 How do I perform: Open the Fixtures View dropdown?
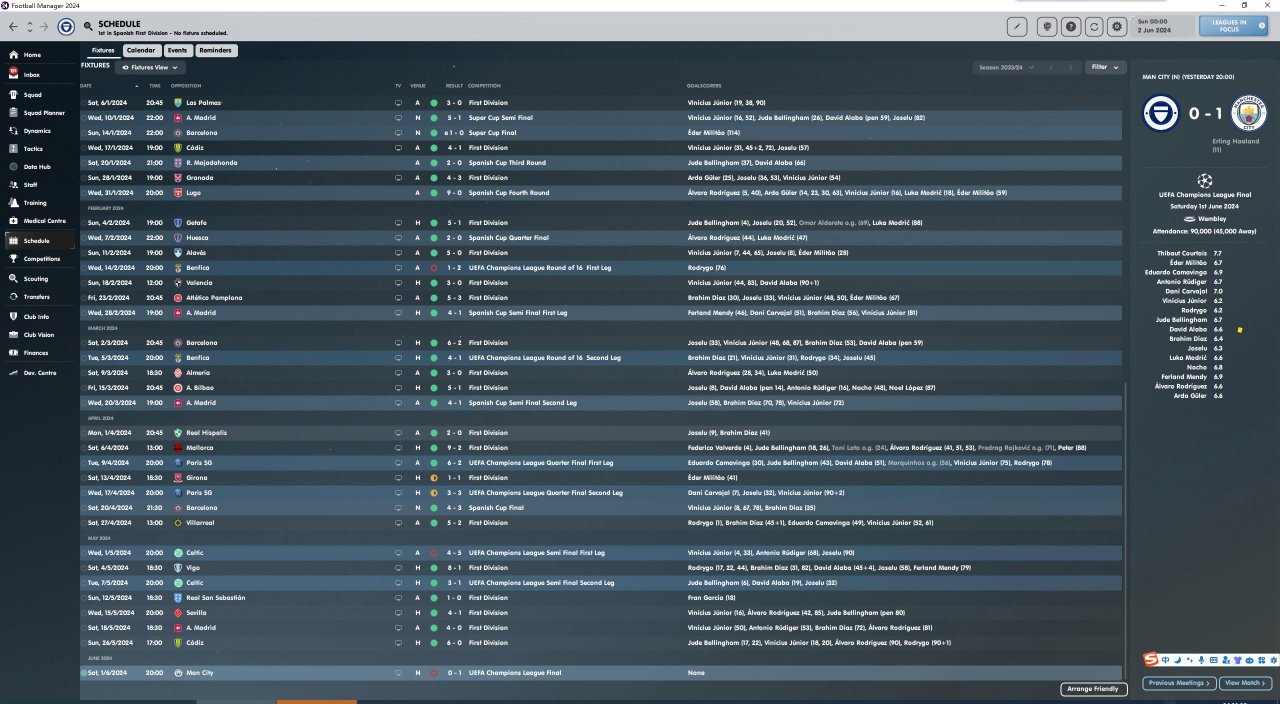click(x=150, y=68)
